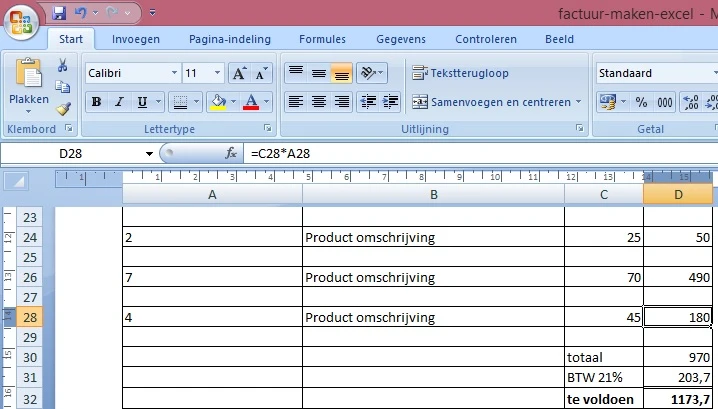Align text right

click(342, 102)
